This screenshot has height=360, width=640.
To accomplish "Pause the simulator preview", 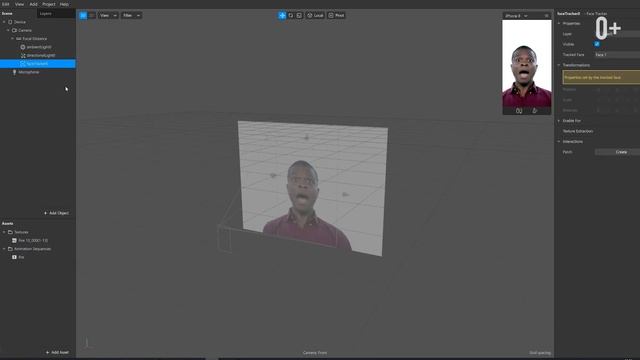I will tap(519, 111).
